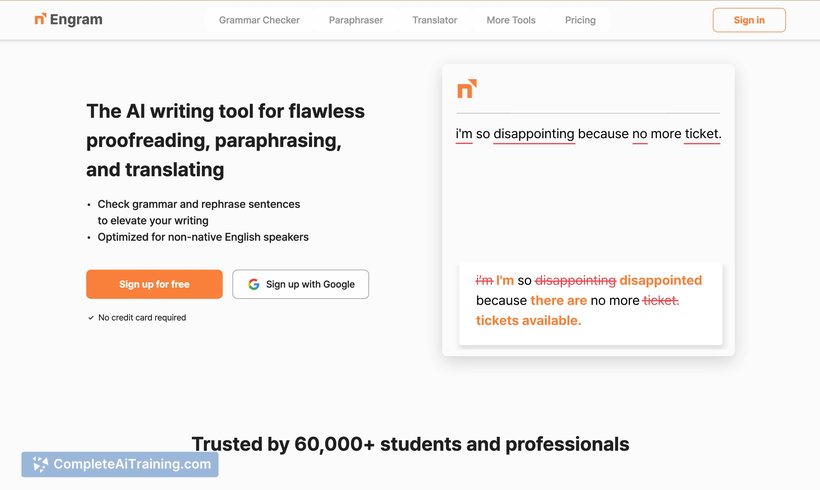This screenshot has width=820, height=490.
Task: Click the CompleteAiTraining.com watermark icon
Action: [40, 464]
